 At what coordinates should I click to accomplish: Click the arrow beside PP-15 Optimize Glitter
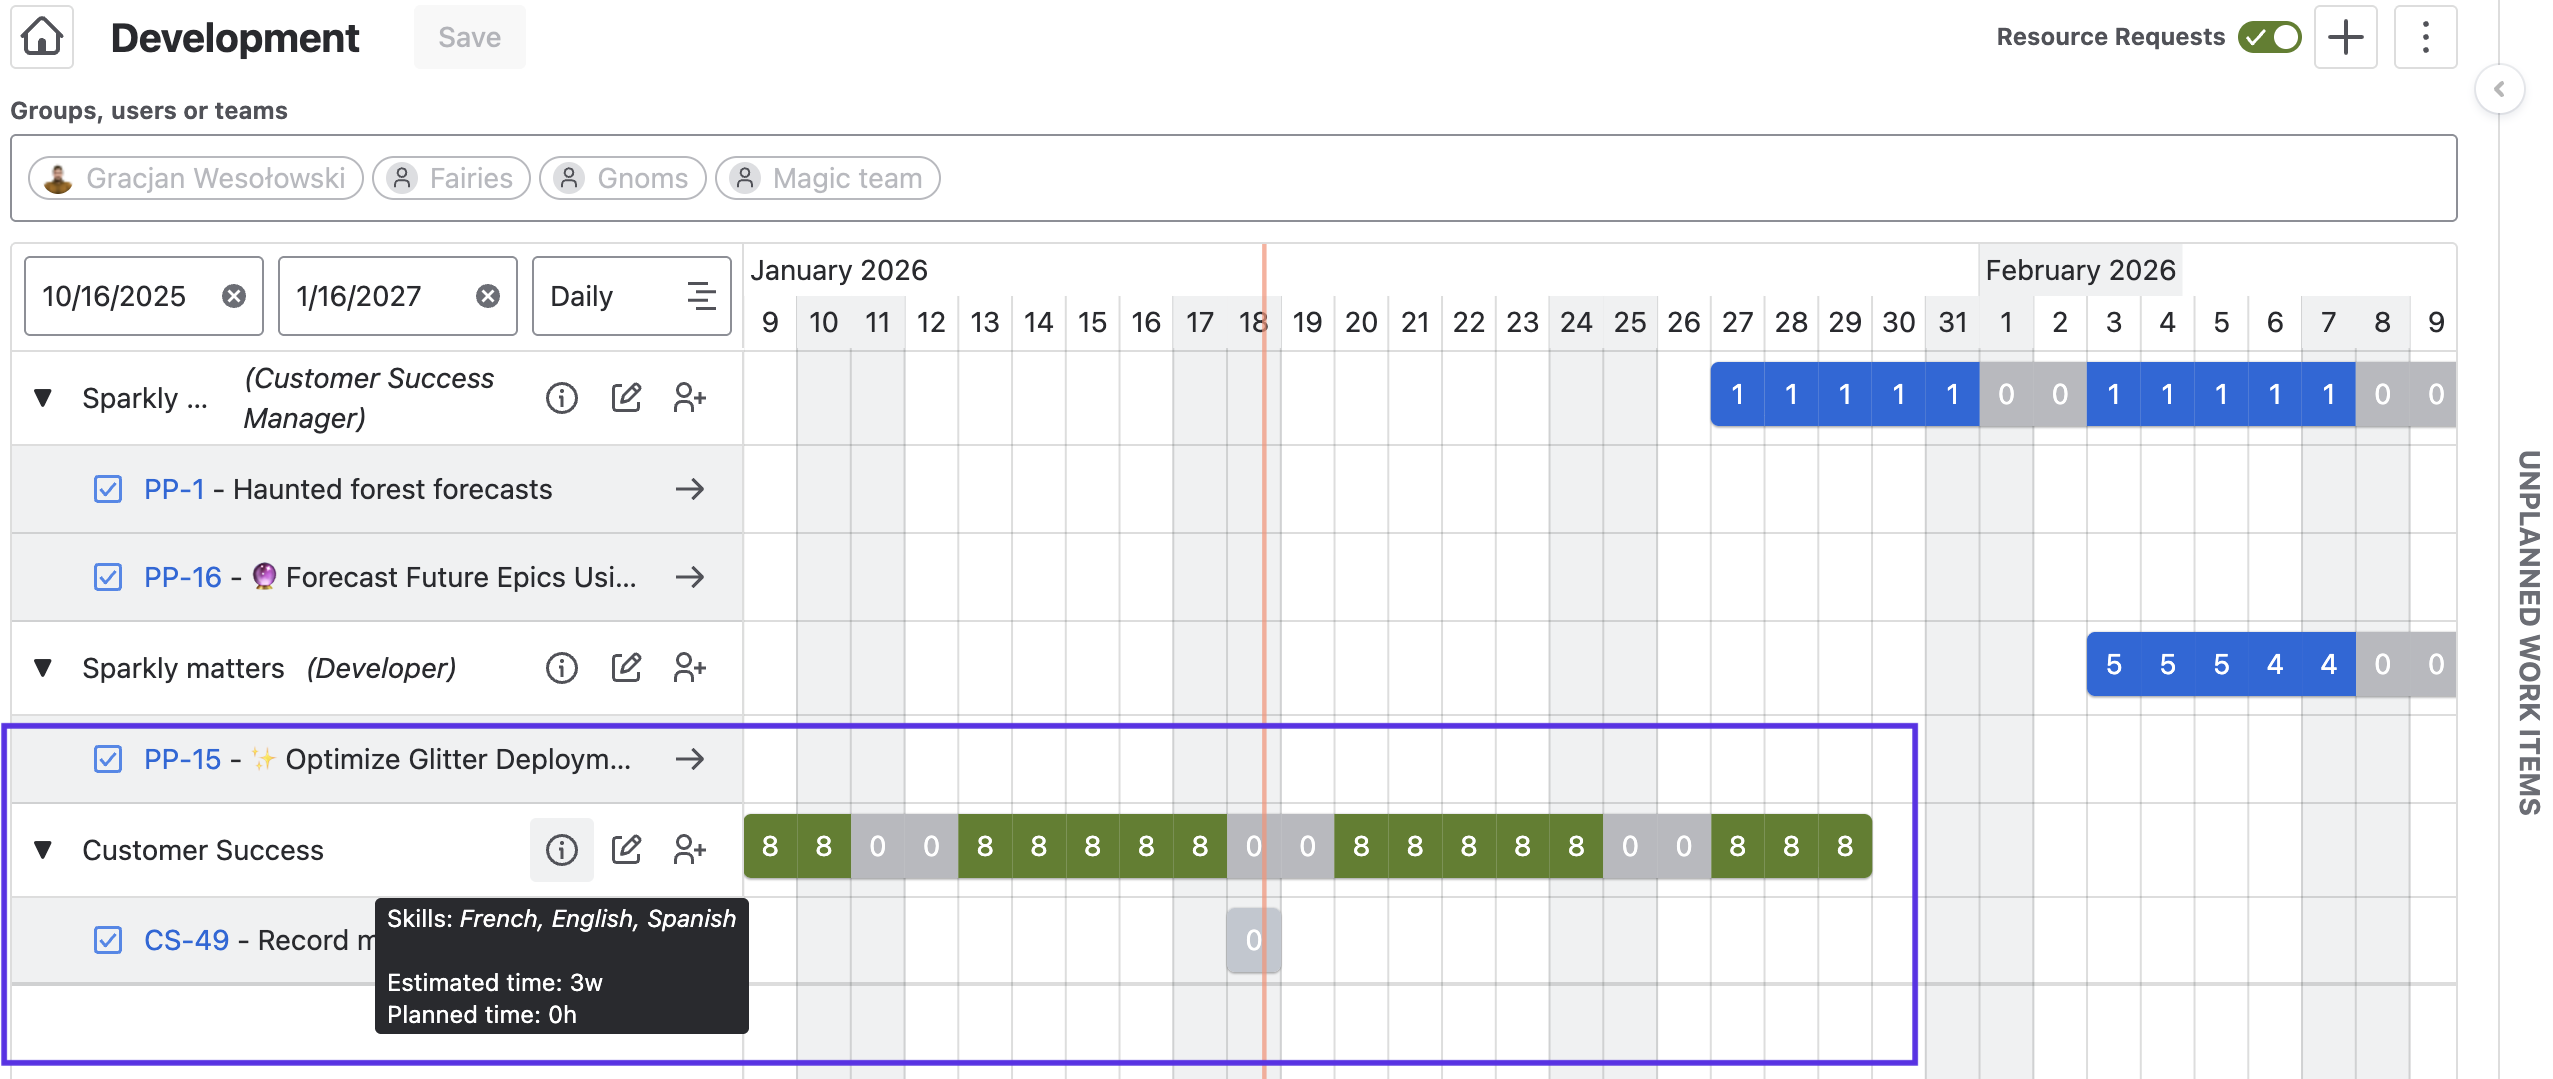point(689,759)
